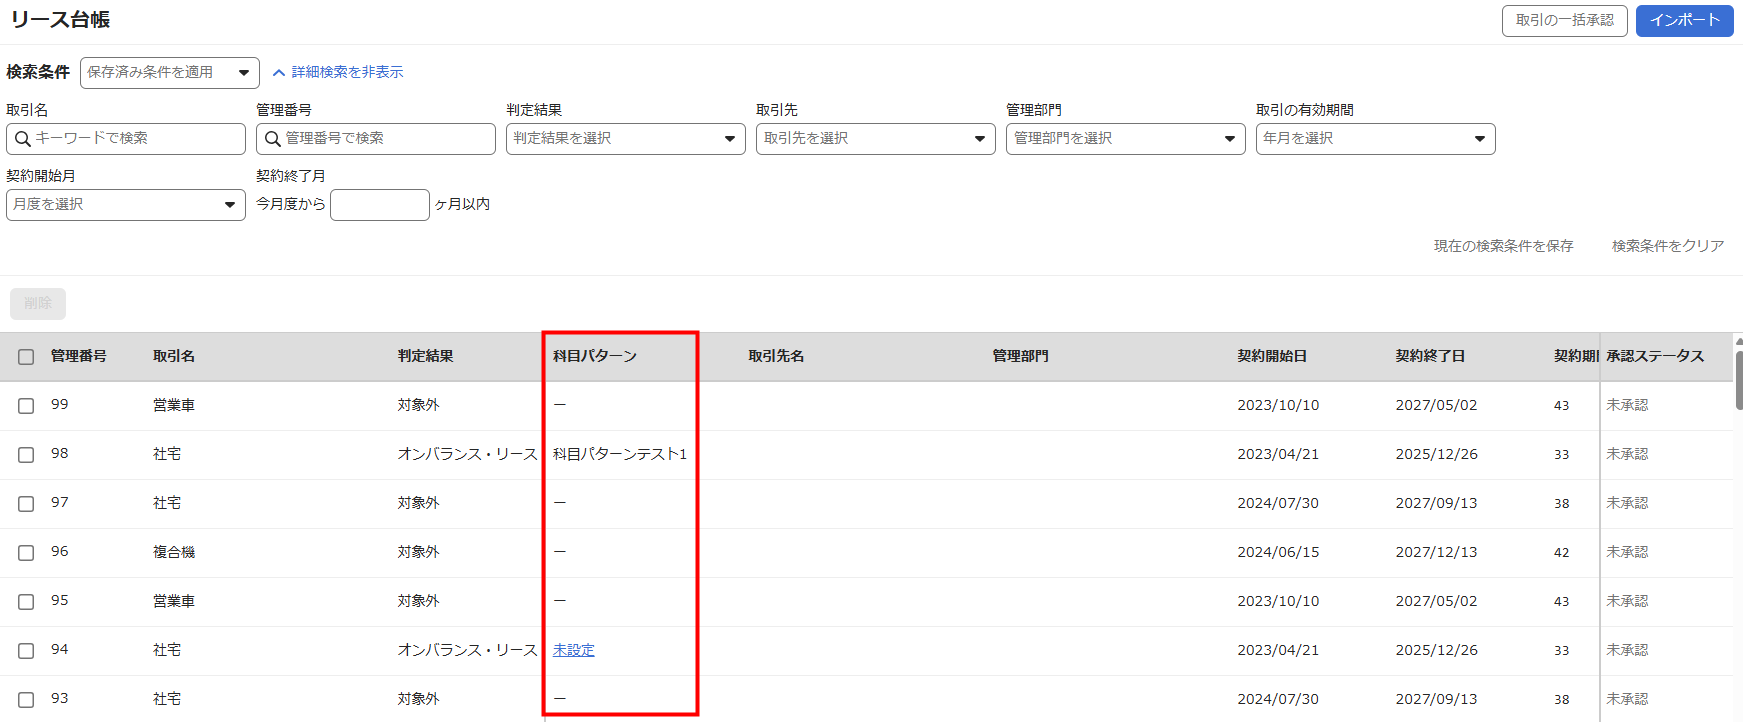Select checkbox for row 96 複合機
The image size is (1743, 722).
[26, 553]
